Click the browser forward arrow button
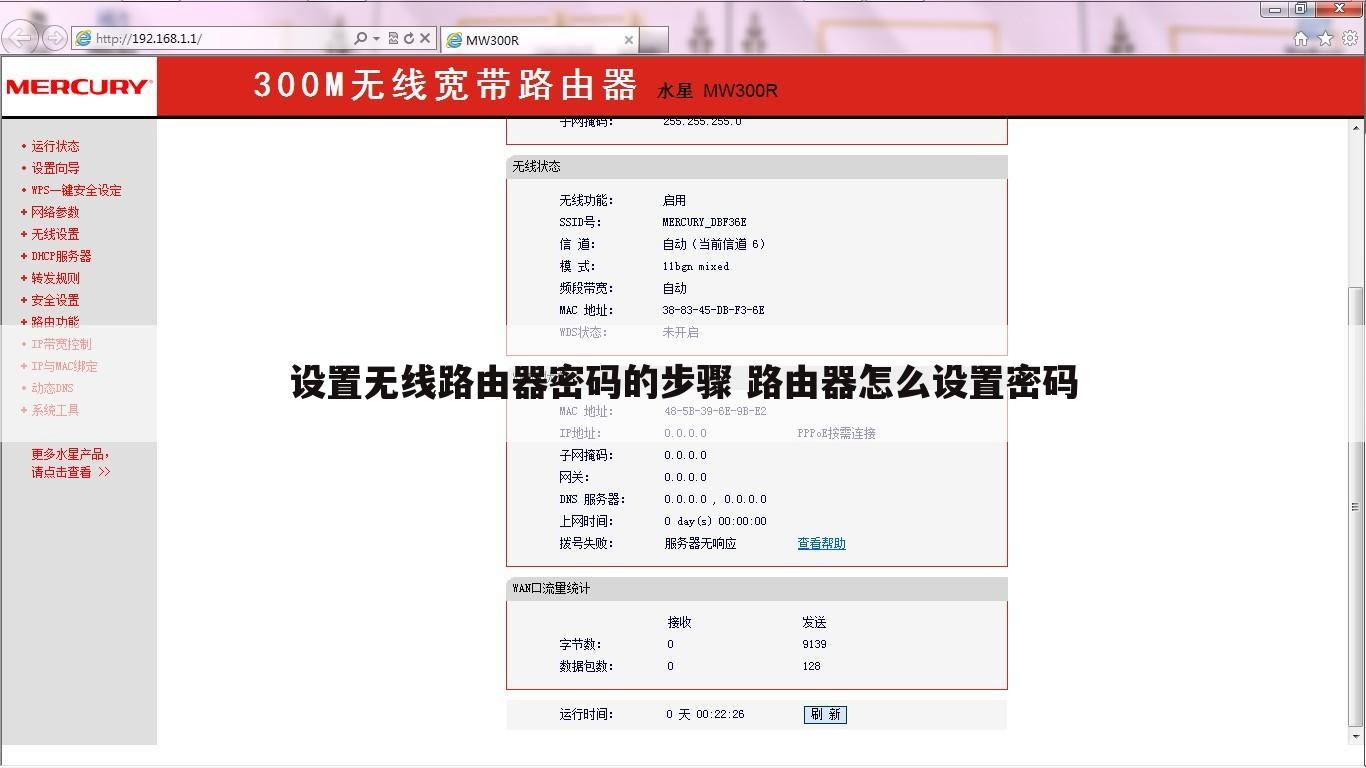The width and height of the screenshot is (1366, 768). coord(54,38)
